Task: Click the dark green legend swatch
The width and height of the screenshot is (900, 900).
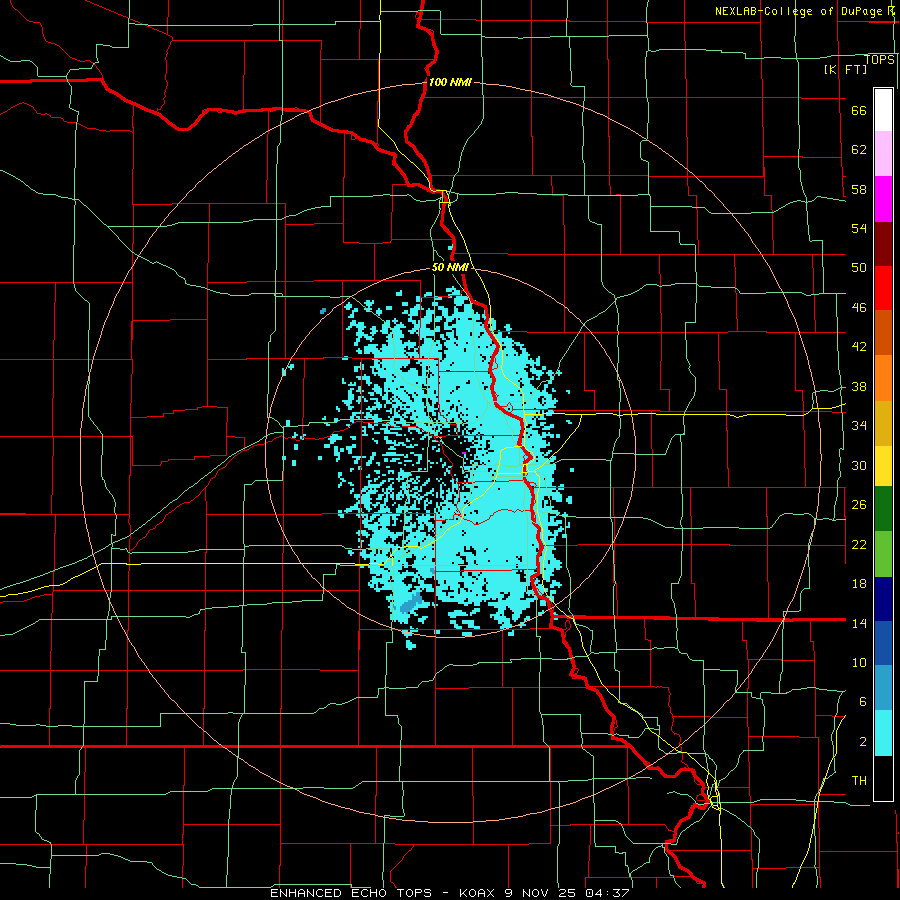Action: tap(883, 509)
